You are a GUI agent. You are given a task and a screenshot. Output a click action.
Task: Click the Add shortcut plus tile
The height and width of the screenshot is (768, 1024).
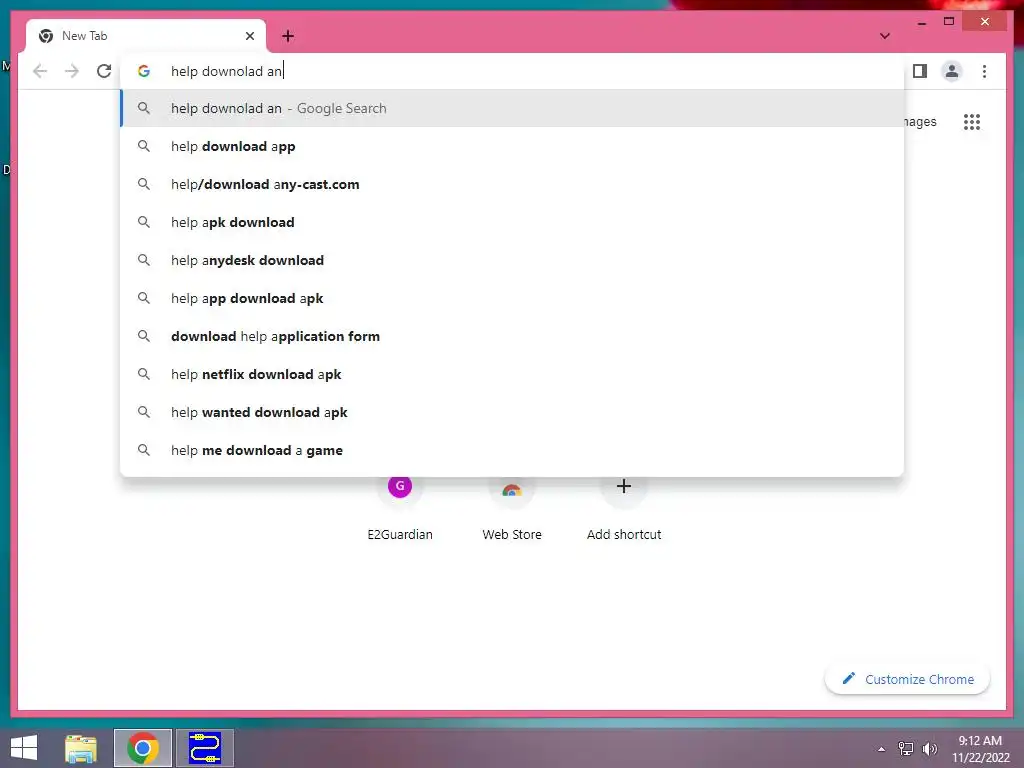(x=624, y=507)
